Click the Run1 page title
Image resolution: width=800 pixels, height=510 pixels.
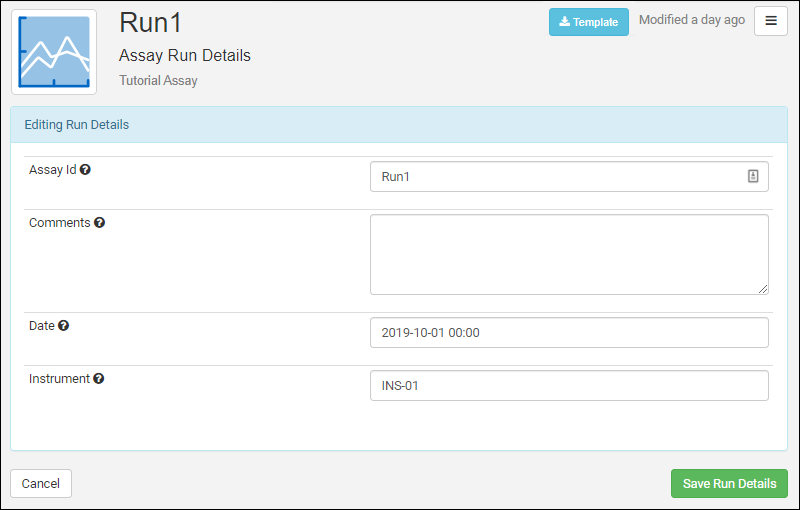pos(151,23)
